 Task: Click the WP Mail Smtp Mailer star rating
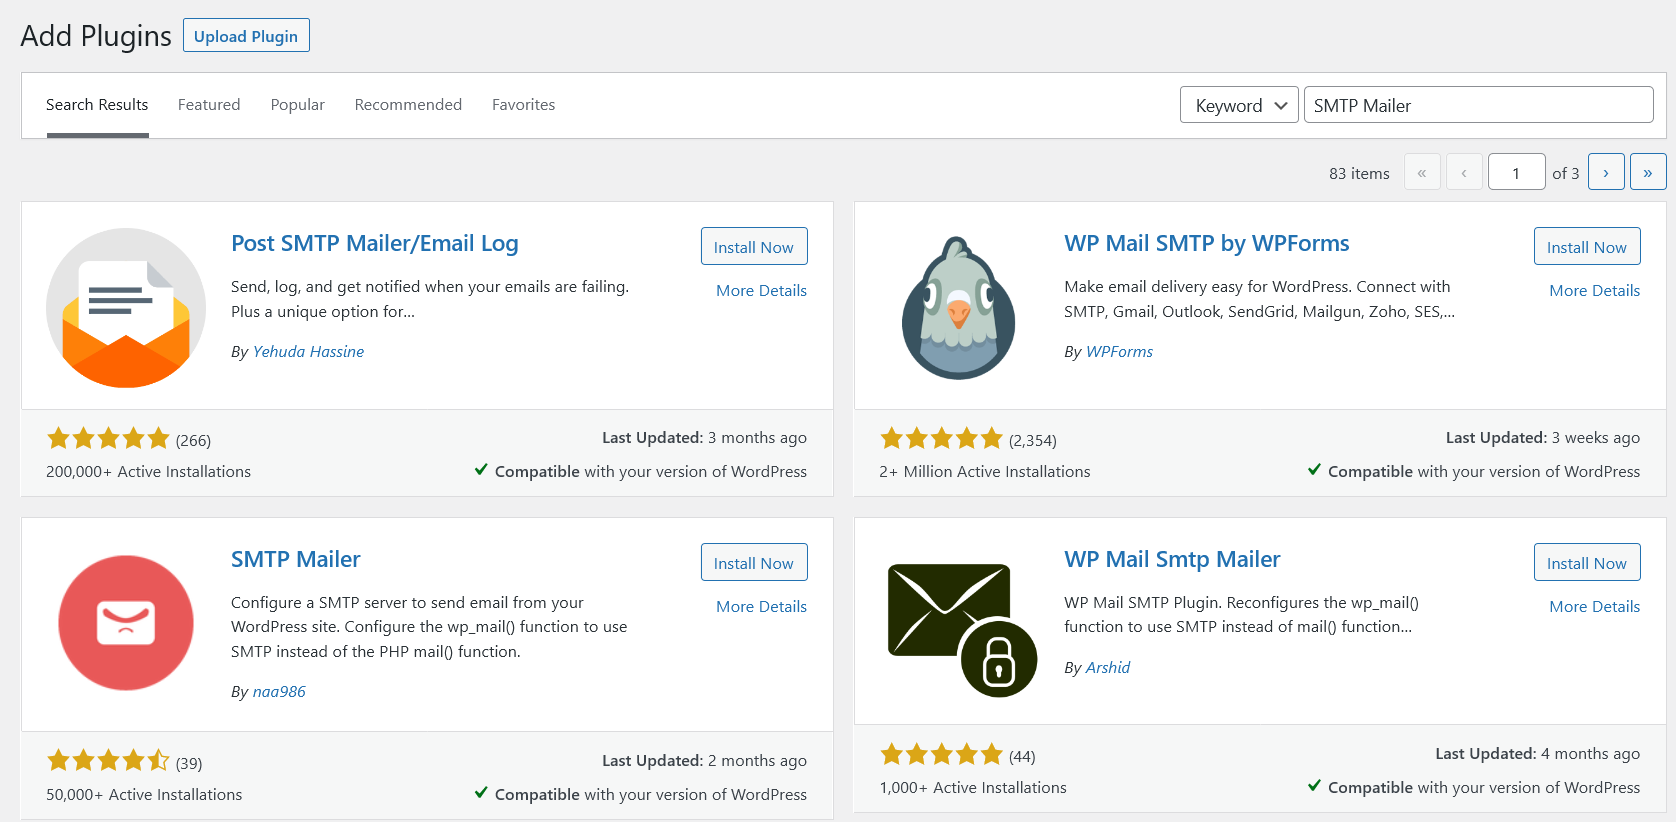click(941, 755)
